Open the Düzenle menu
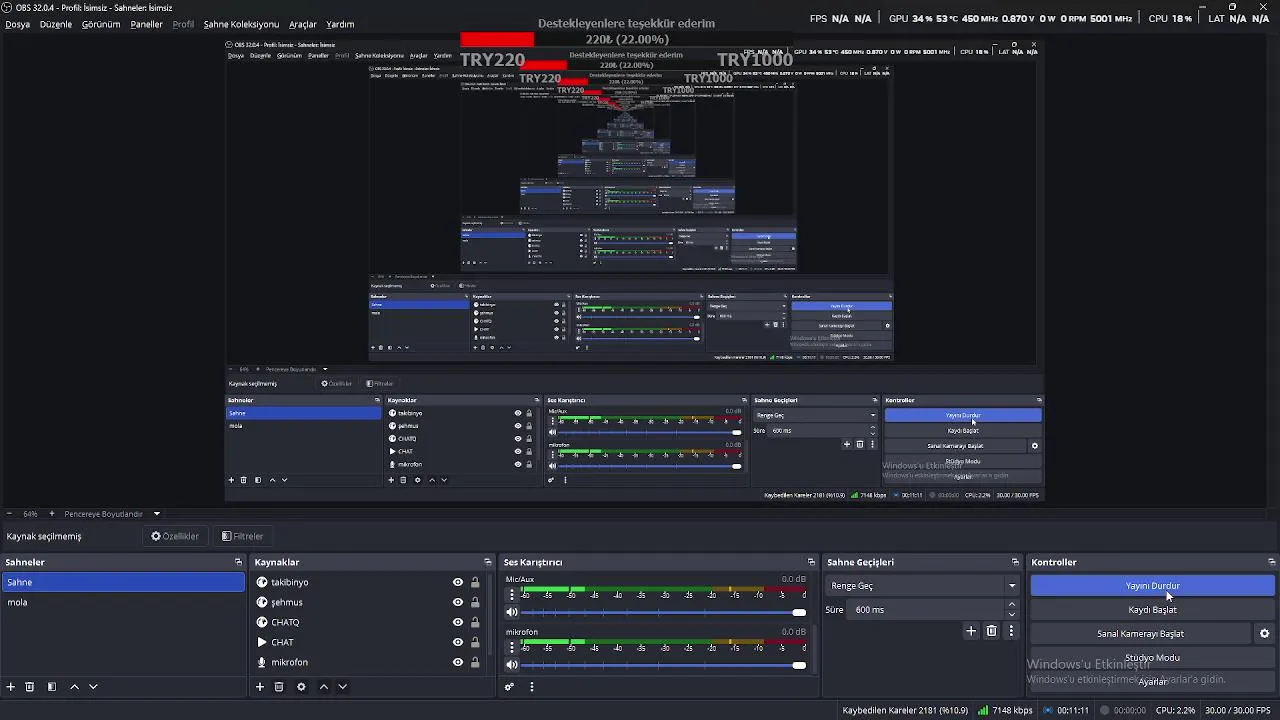 point(56,24)
